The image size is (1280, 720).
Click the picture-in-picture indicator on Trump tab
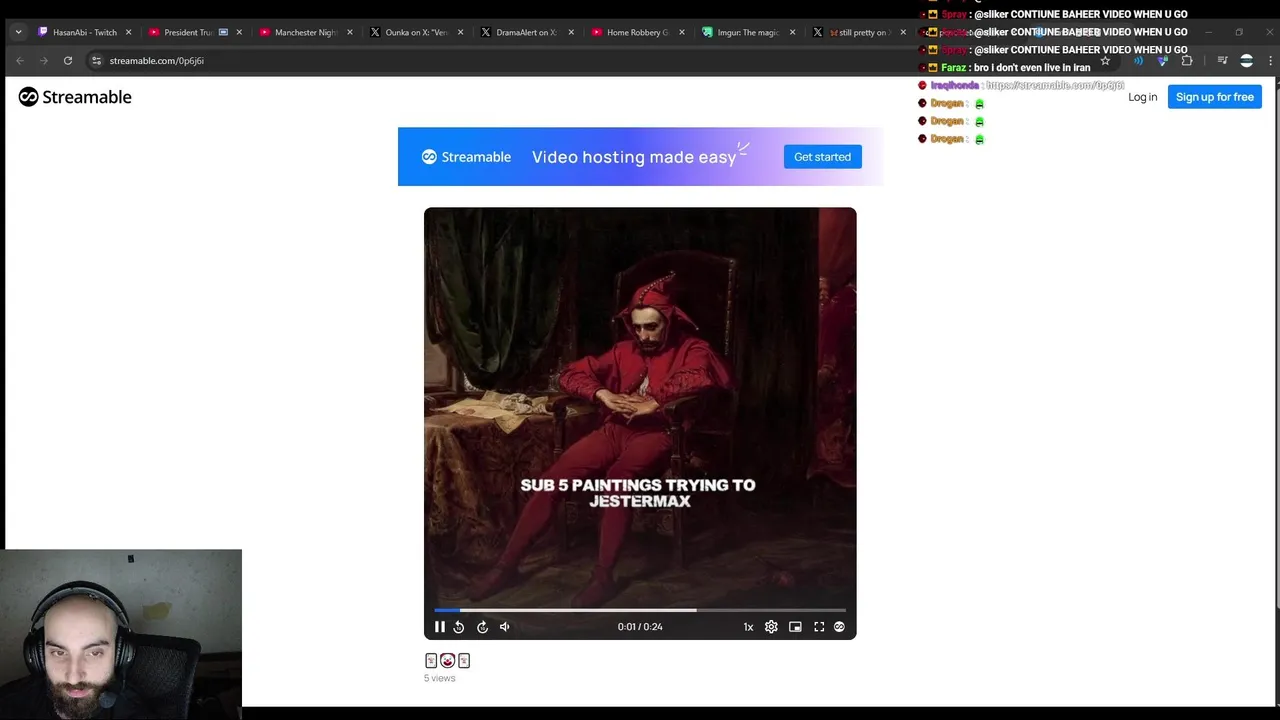(x=223, y=32)
